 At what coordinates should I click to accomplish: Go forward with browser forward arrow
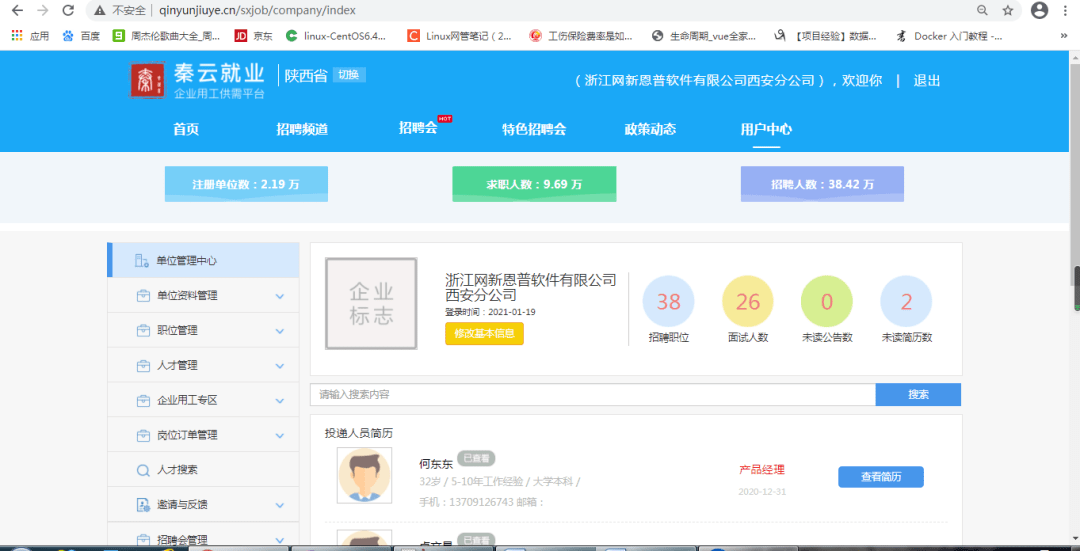[42, 10]
